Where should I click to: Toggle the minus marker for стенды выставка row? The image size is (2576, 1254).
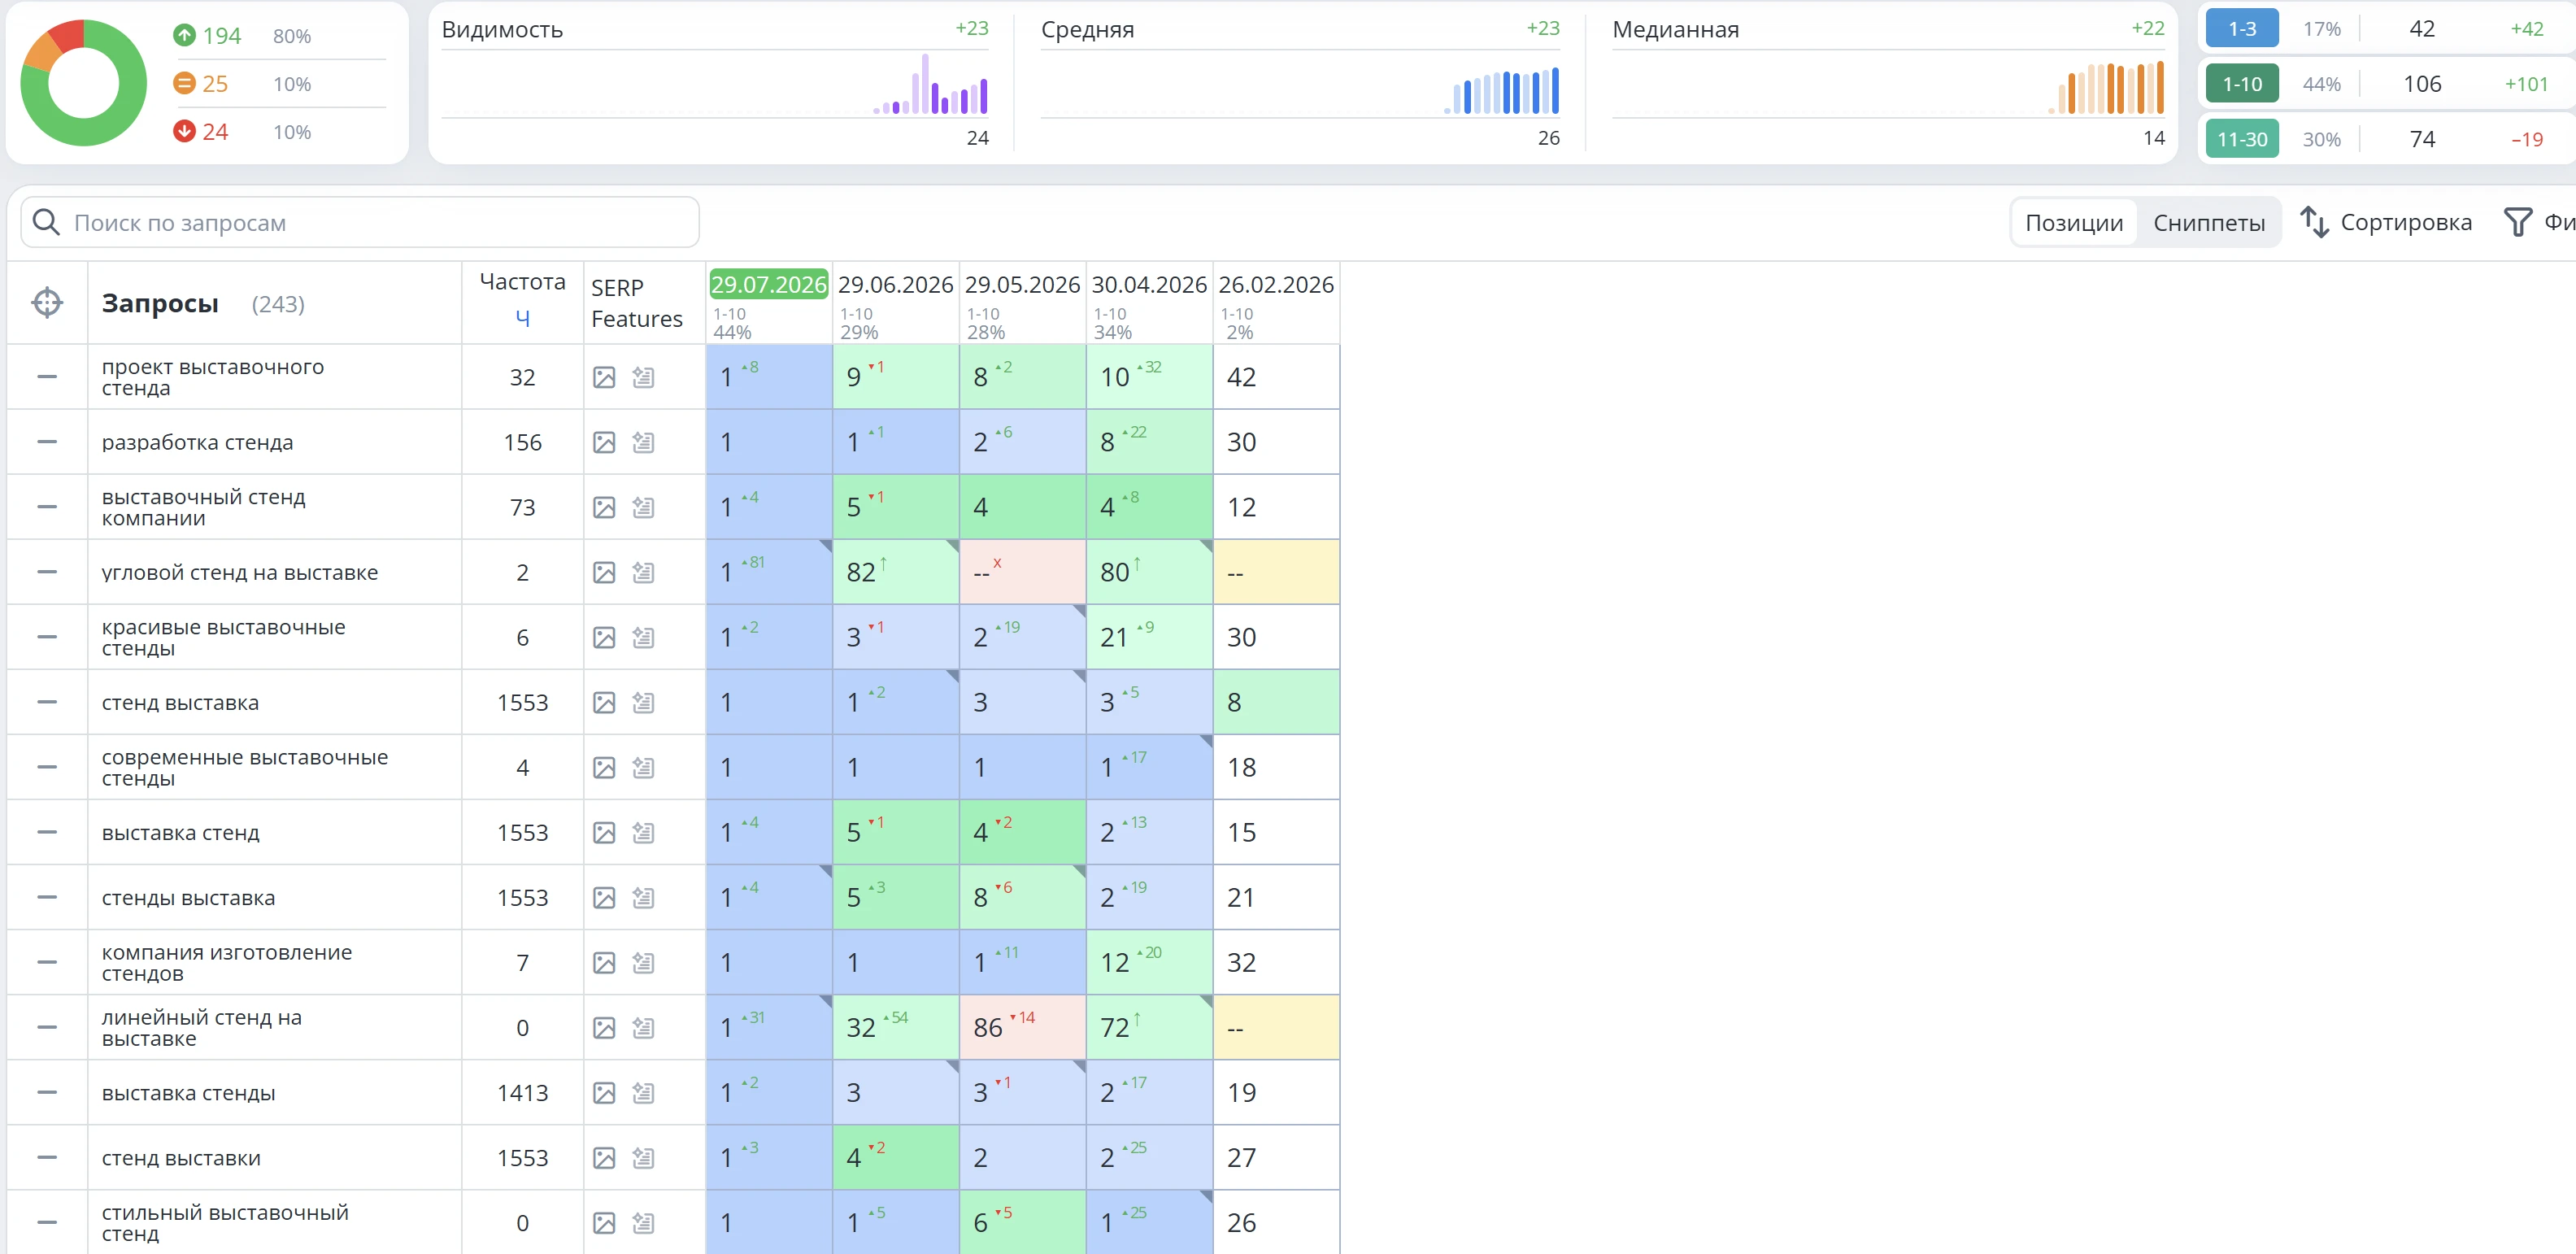[47, 897]
